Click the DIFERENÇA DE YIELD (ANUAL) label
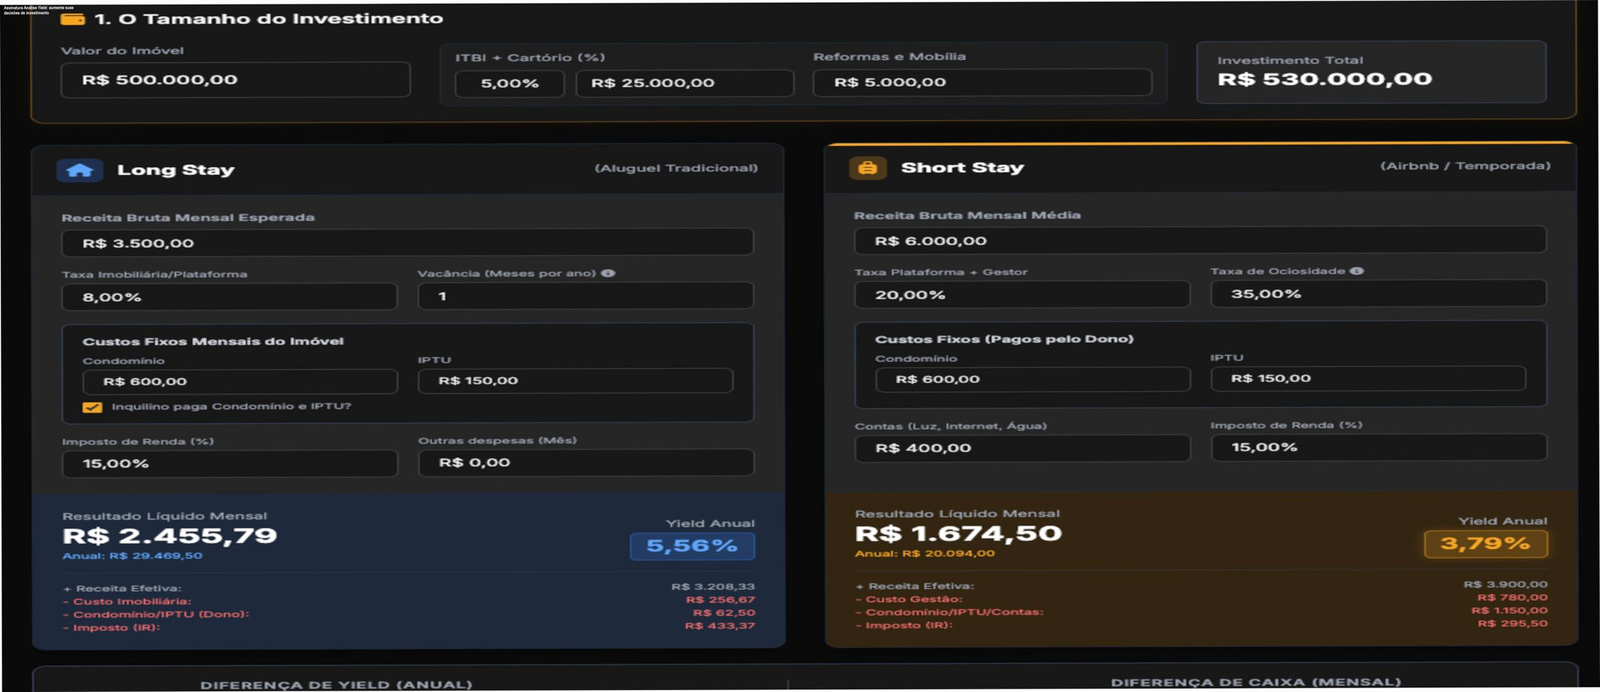1600x692 pixels. point(336,685)
